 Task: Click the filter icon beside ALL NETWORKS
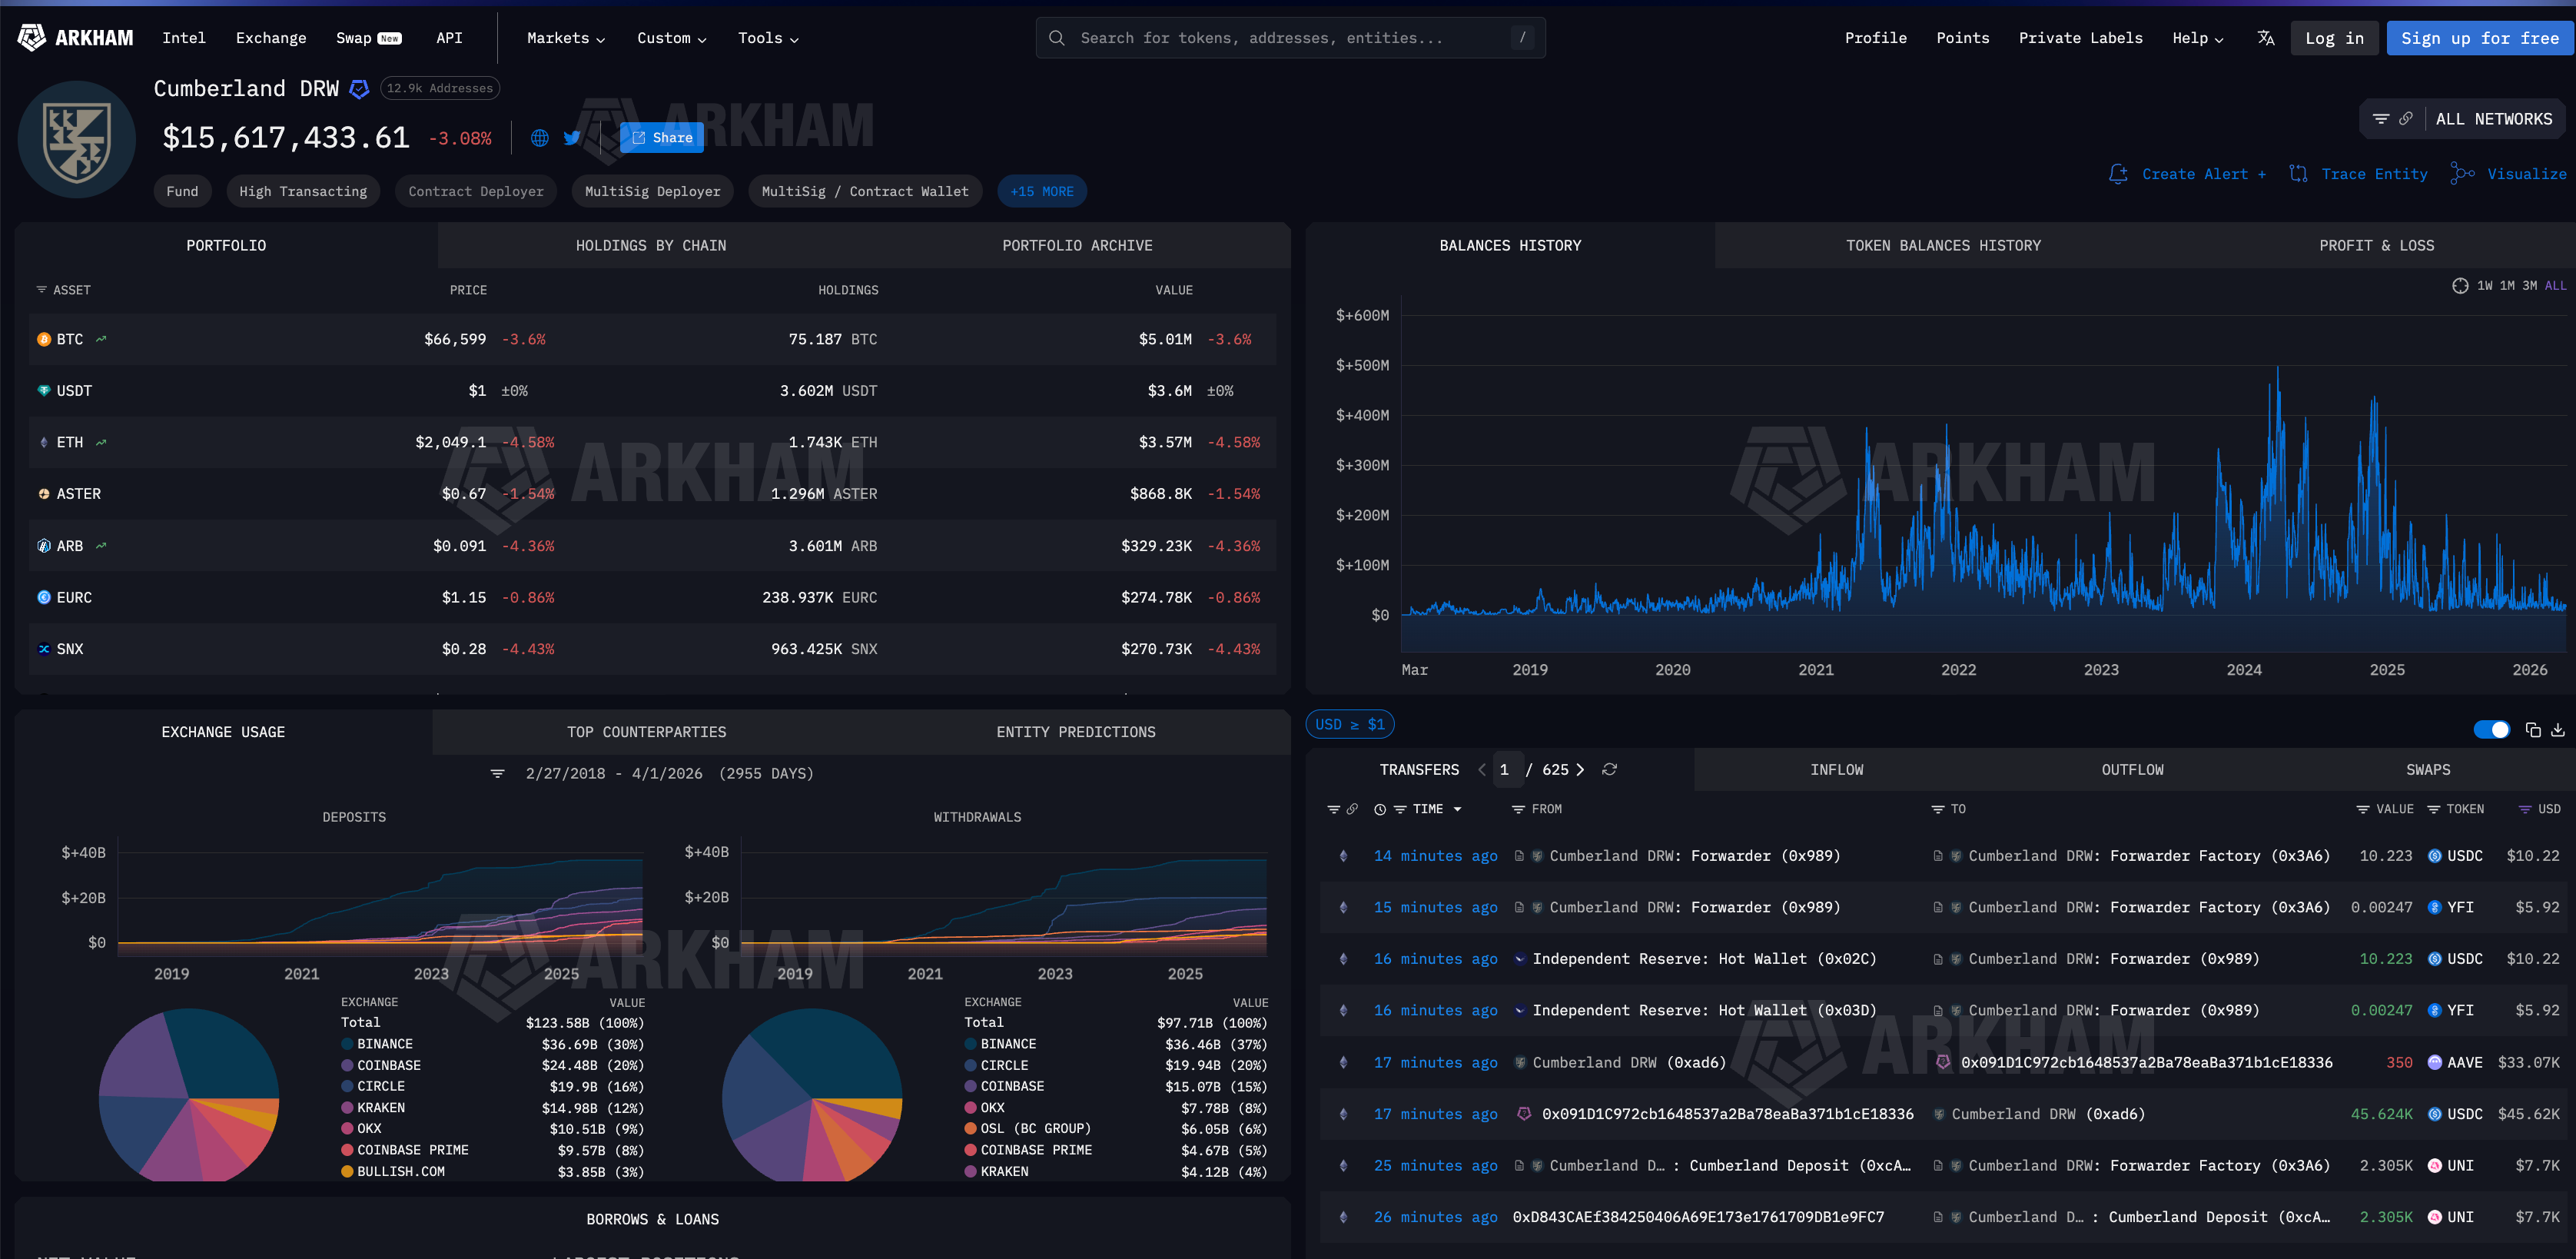pos(2381,119)
